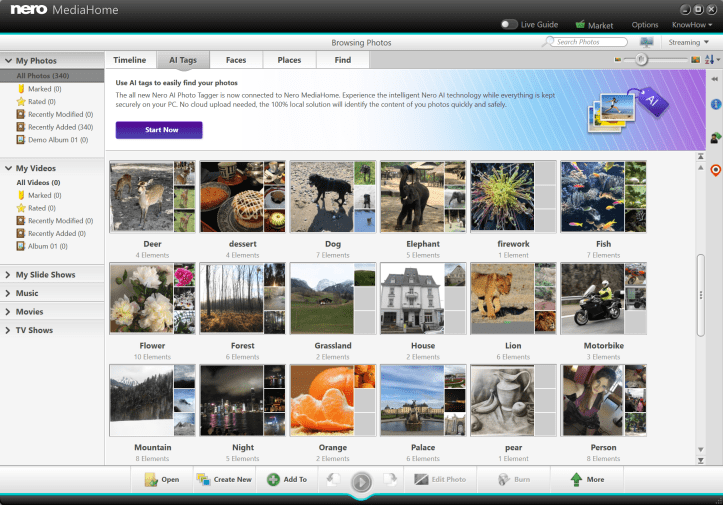Click the Open folder icon button

pyautogui.click(x=152, y=479)
